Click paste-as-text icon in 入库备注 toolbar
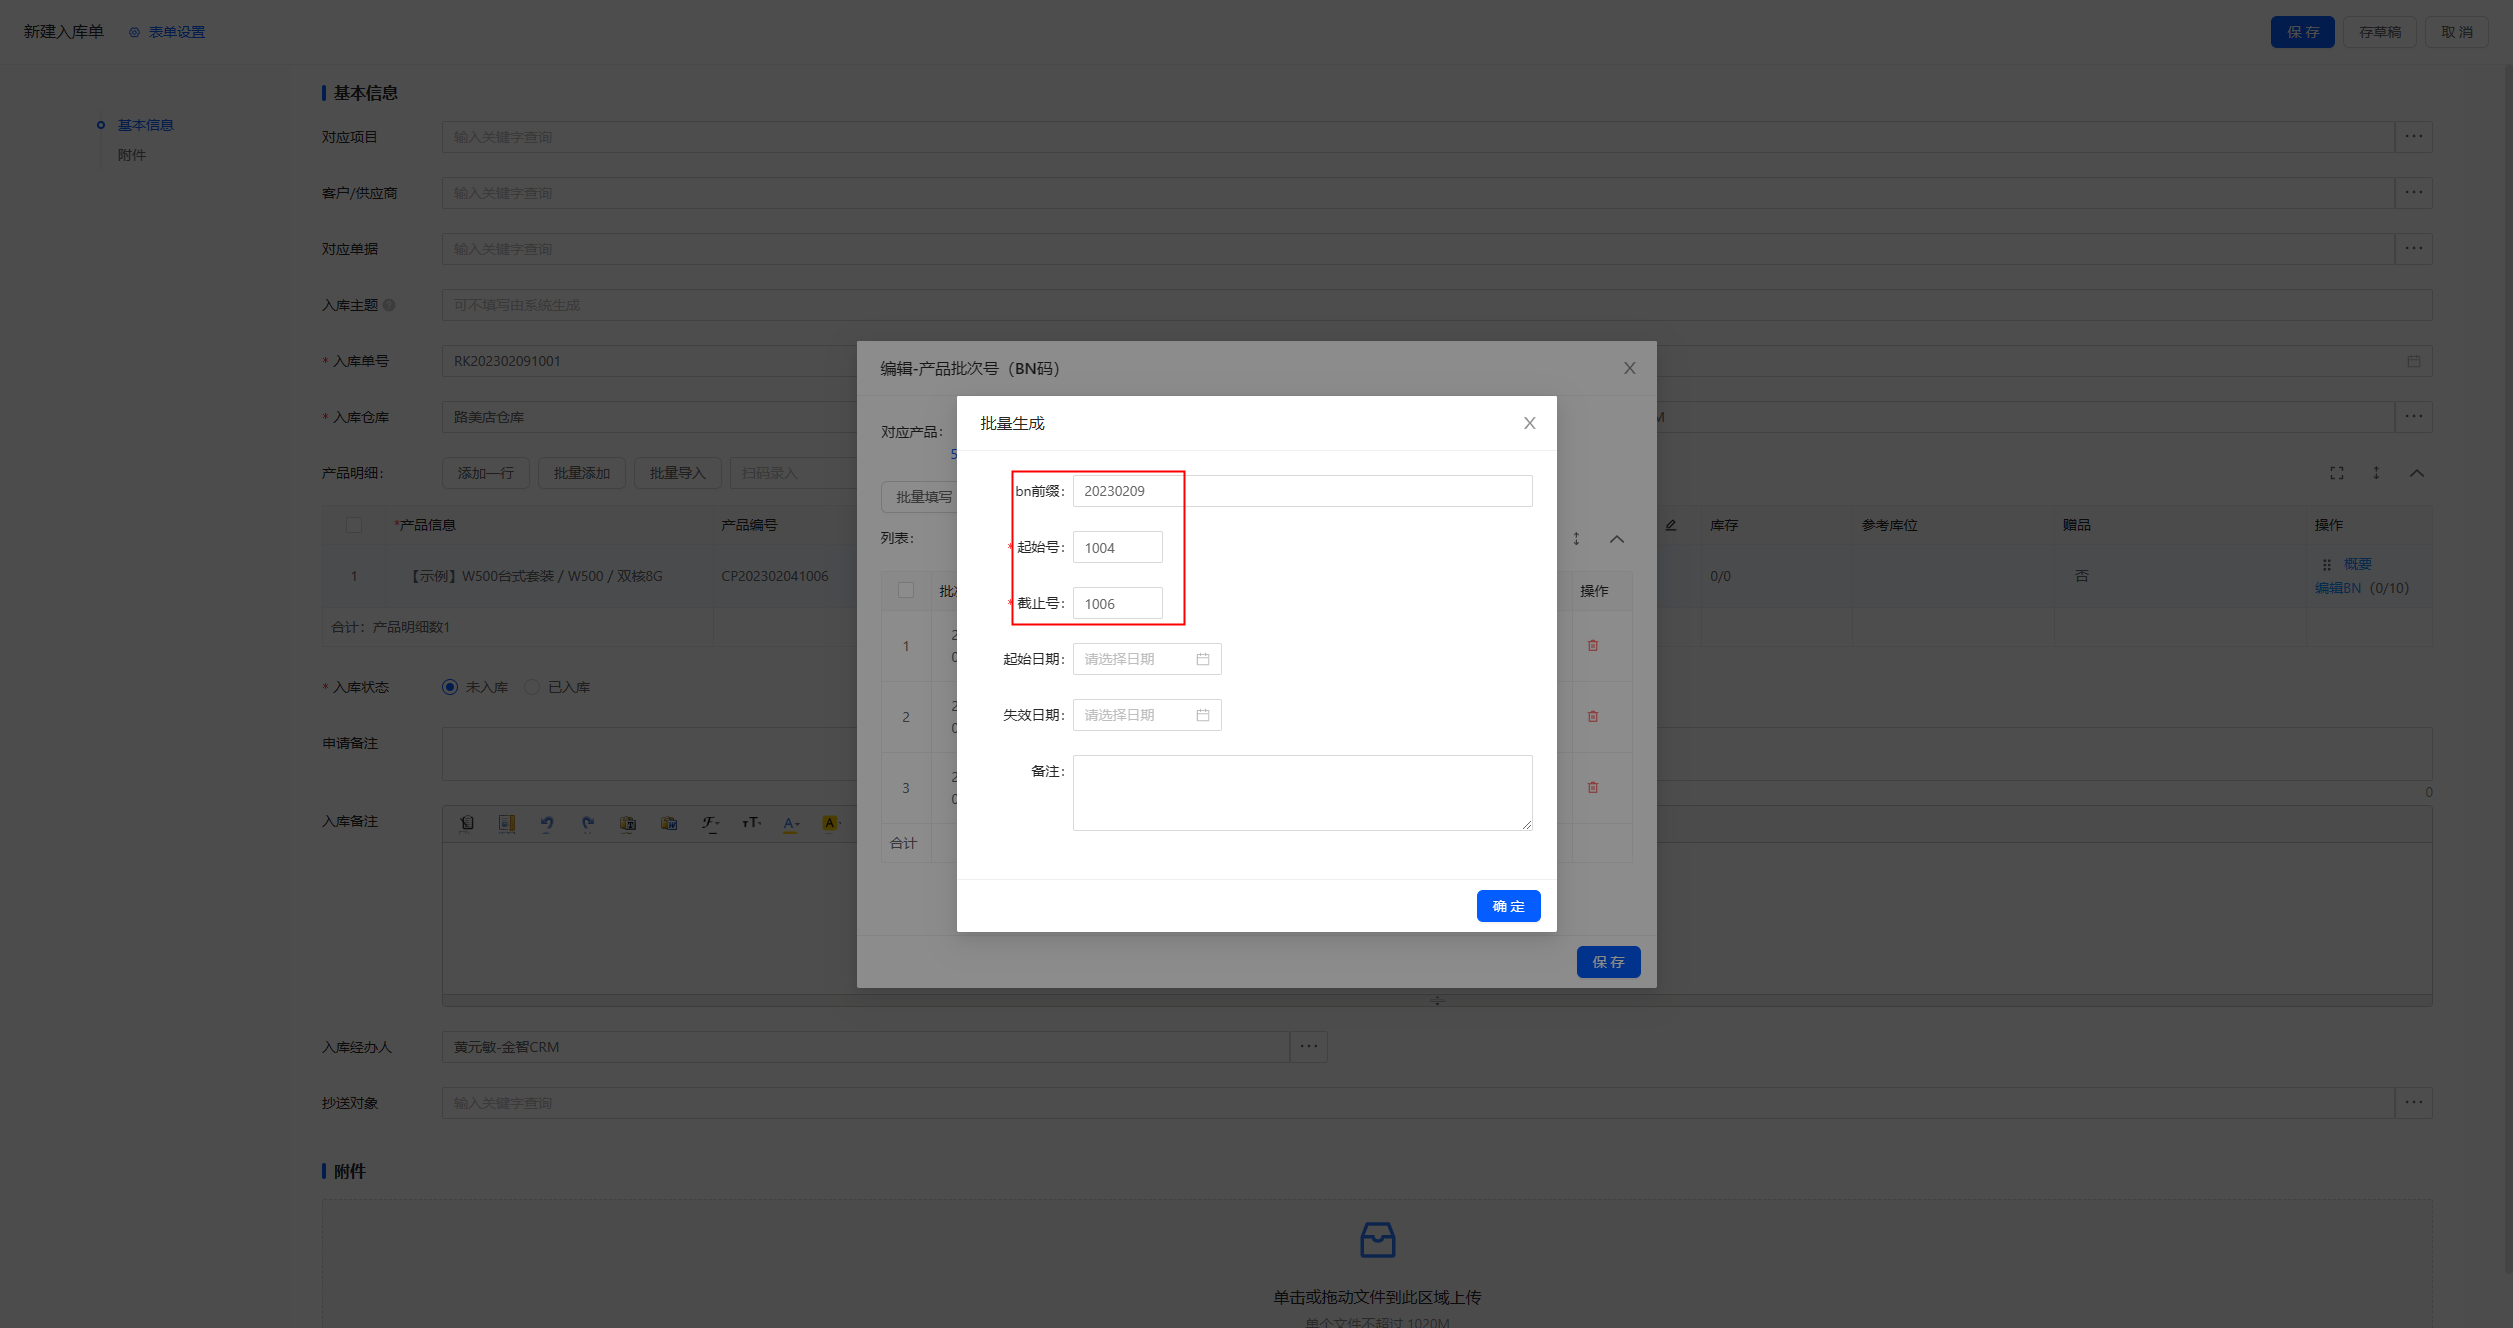Screen dimensions: 2513x1328 628,823
